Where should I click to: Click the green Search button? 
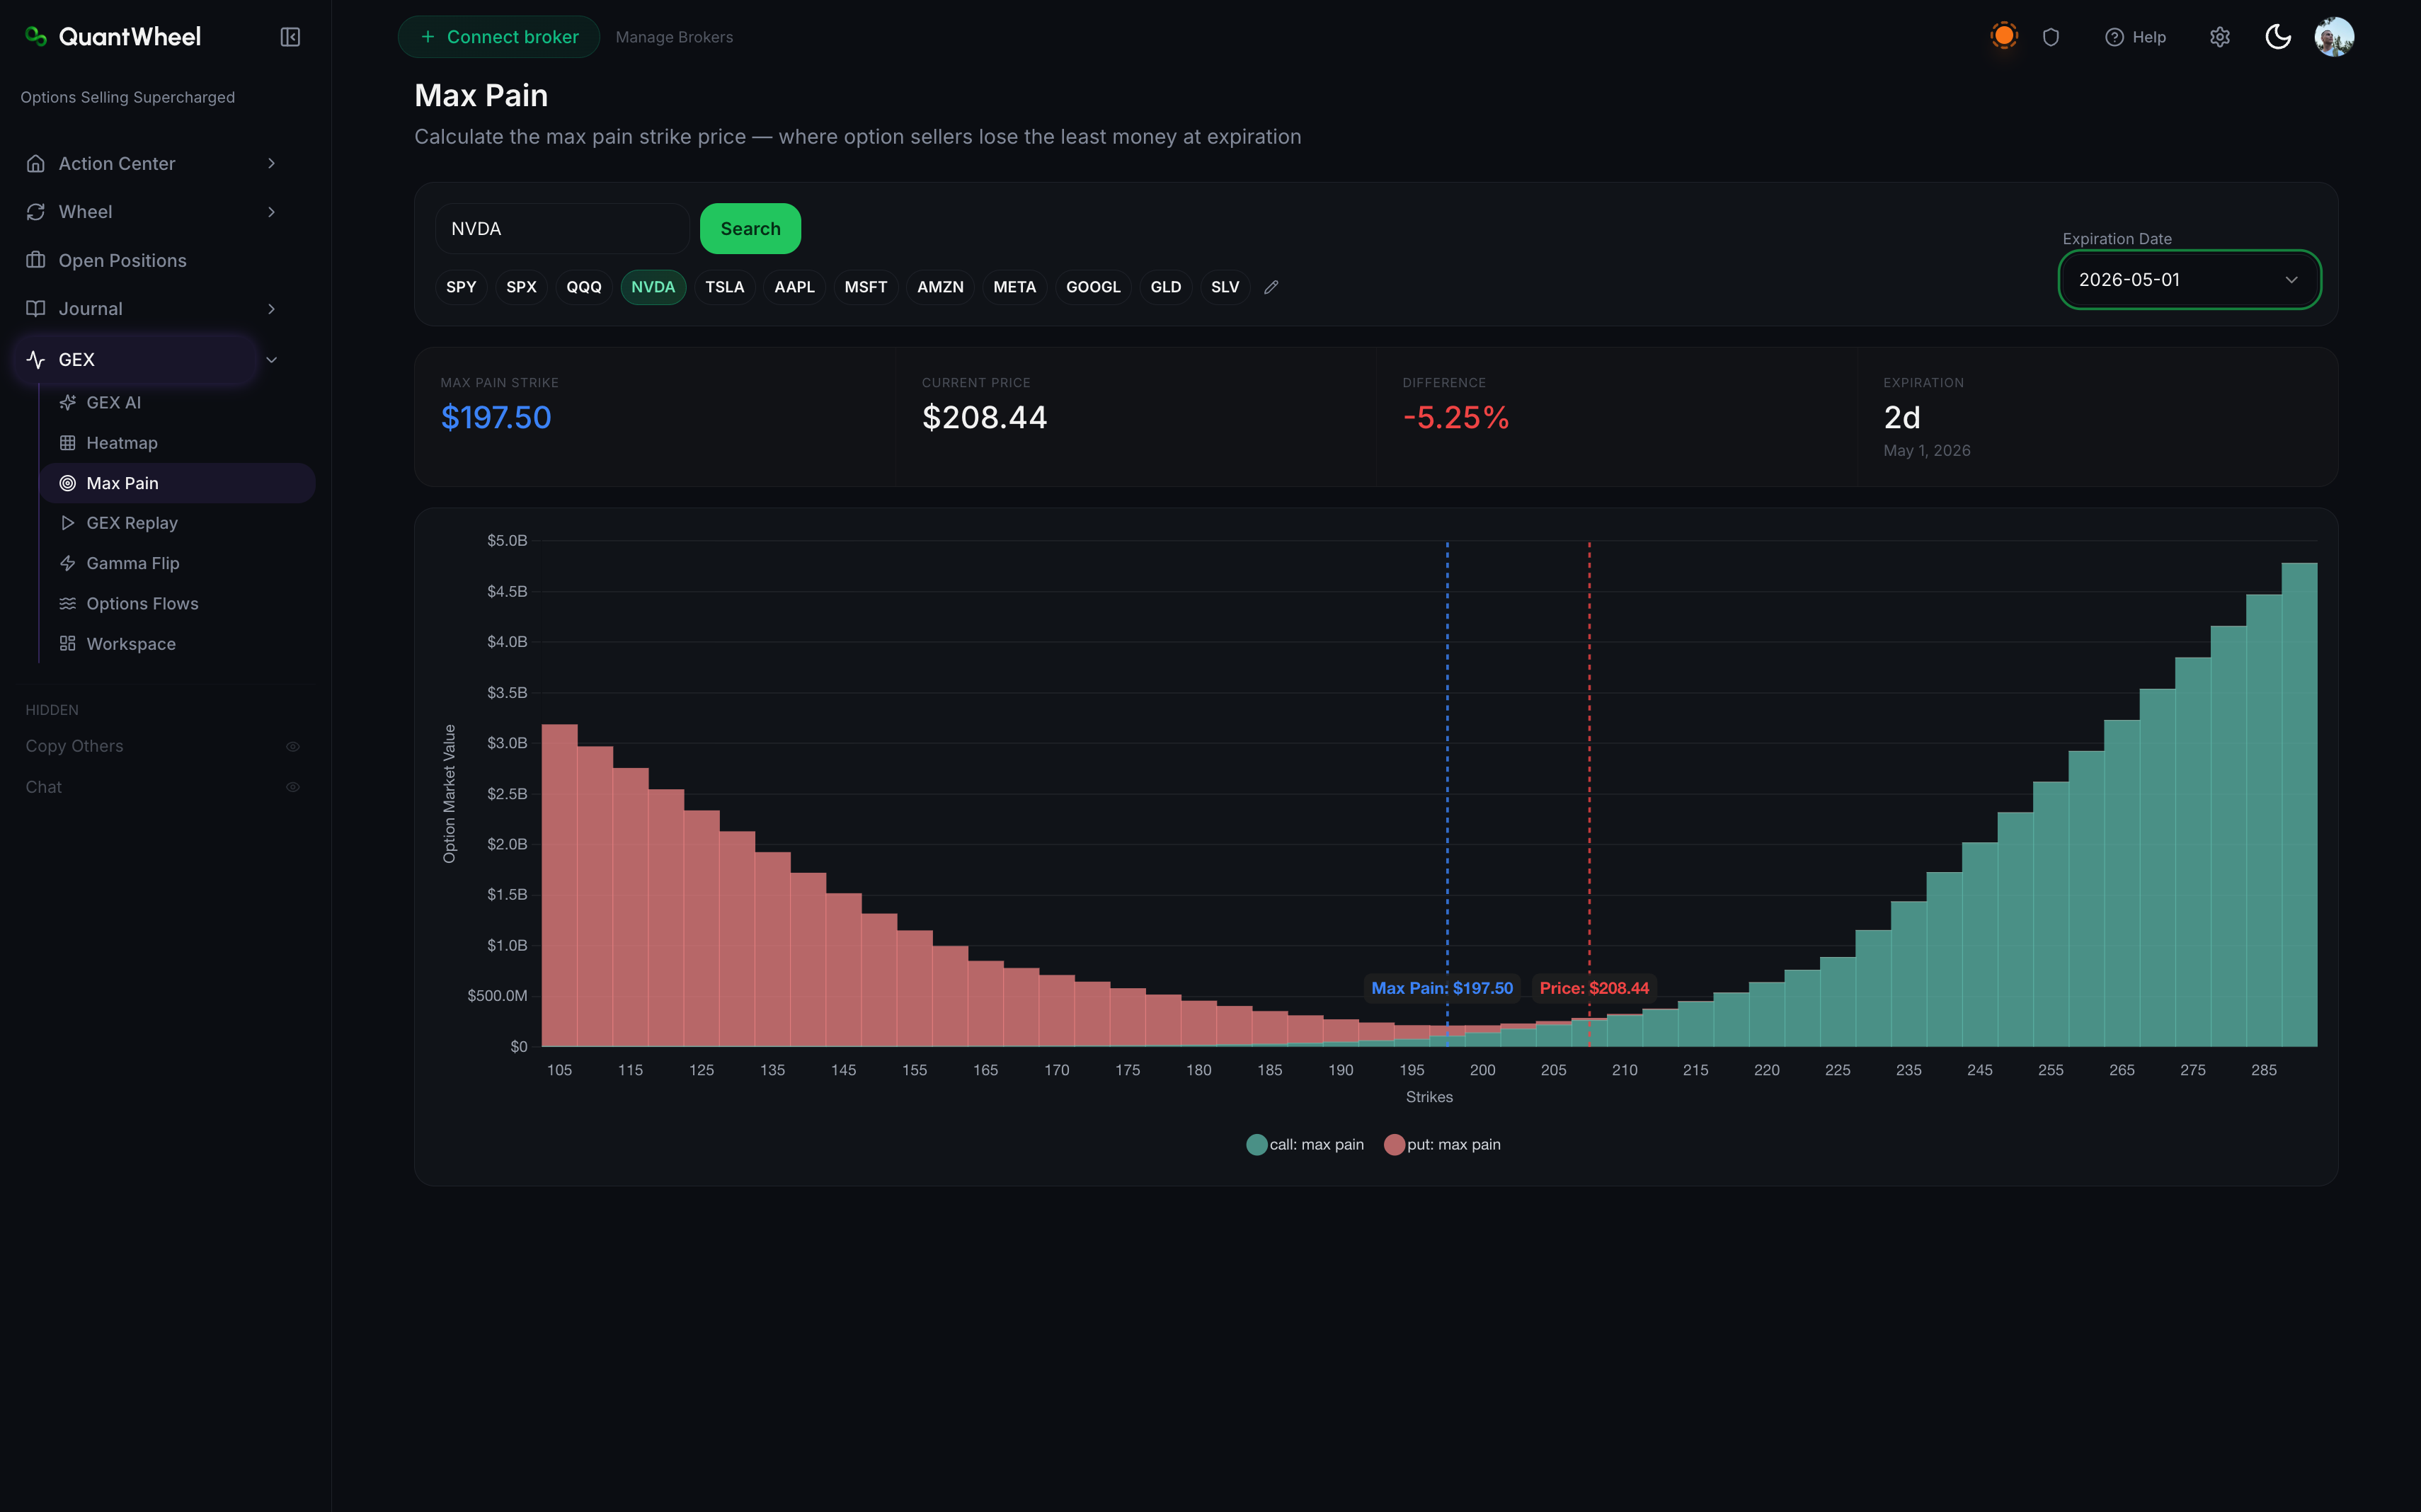(x=750, y=229)
